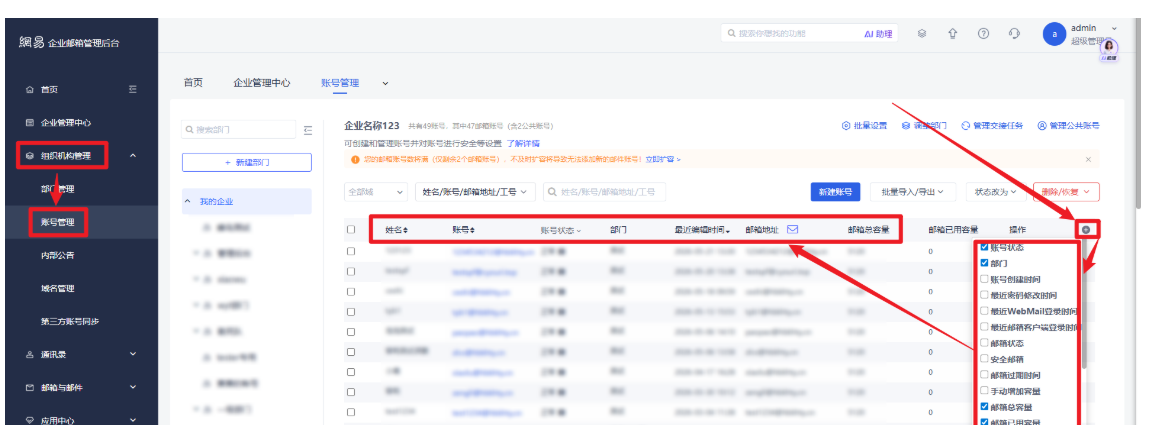Open column settings gear icon
The height and width of the screenshot is (444, 1149).
click(x=1085, y=229)
